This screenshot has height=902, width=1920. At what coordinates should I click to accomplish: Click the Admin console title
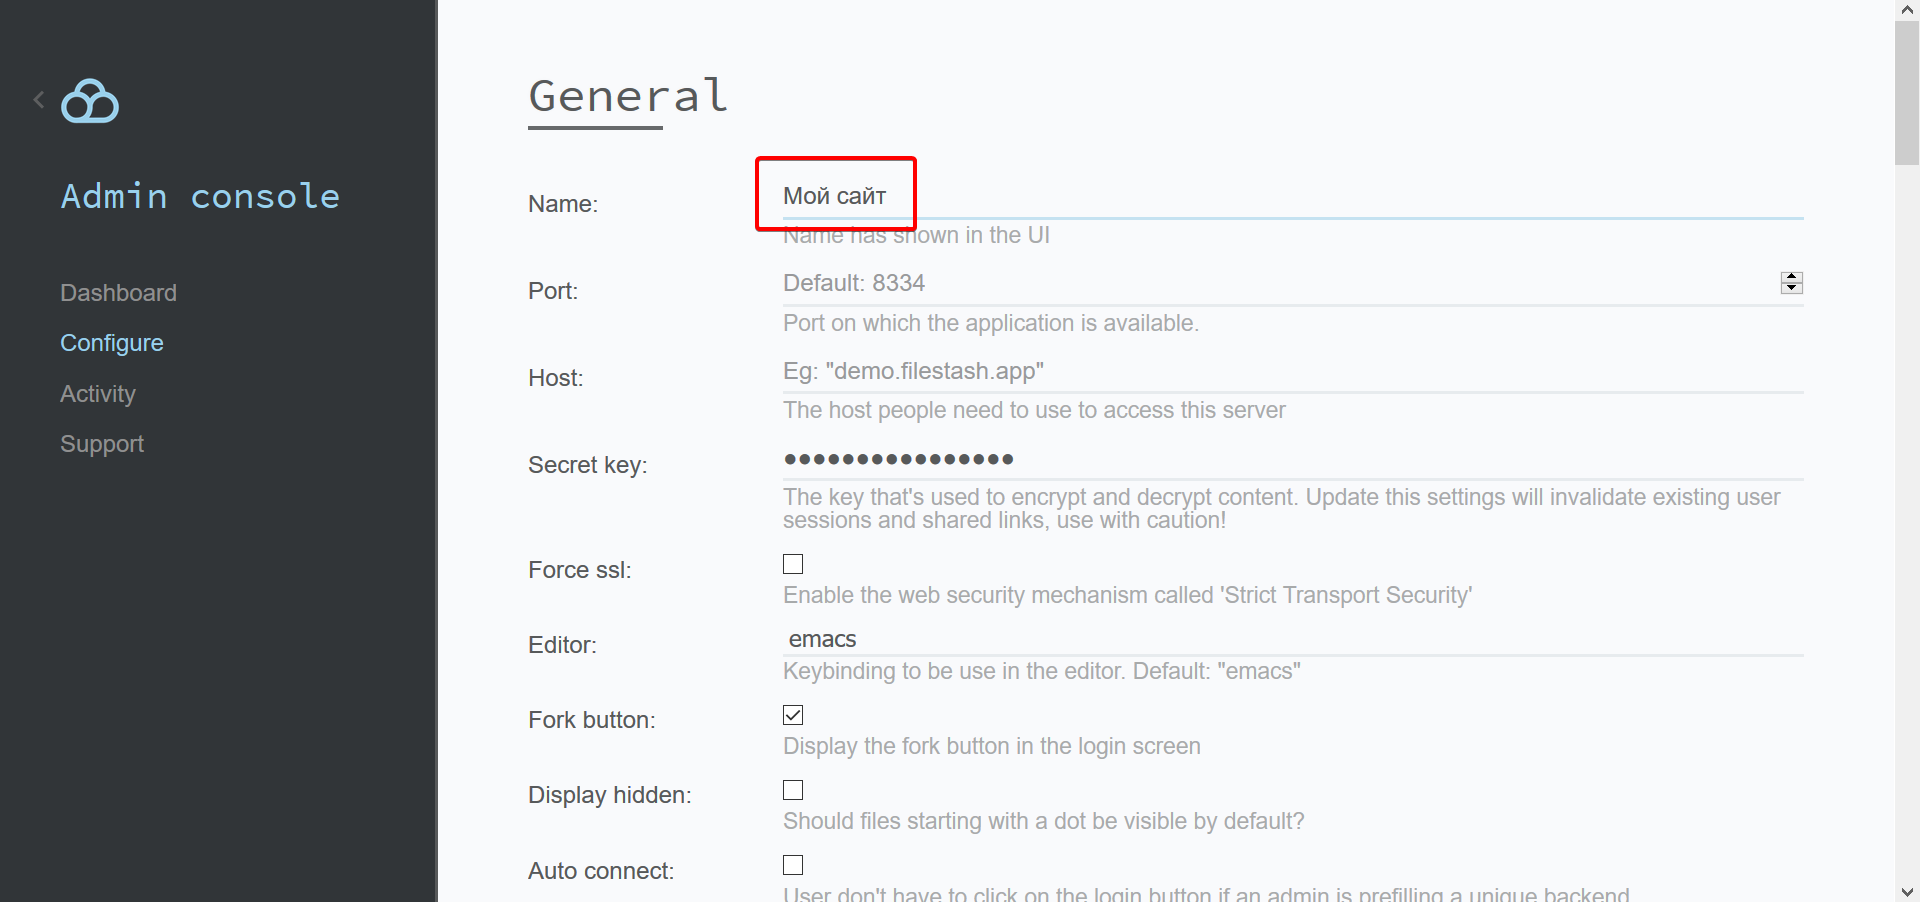[200, 196]
